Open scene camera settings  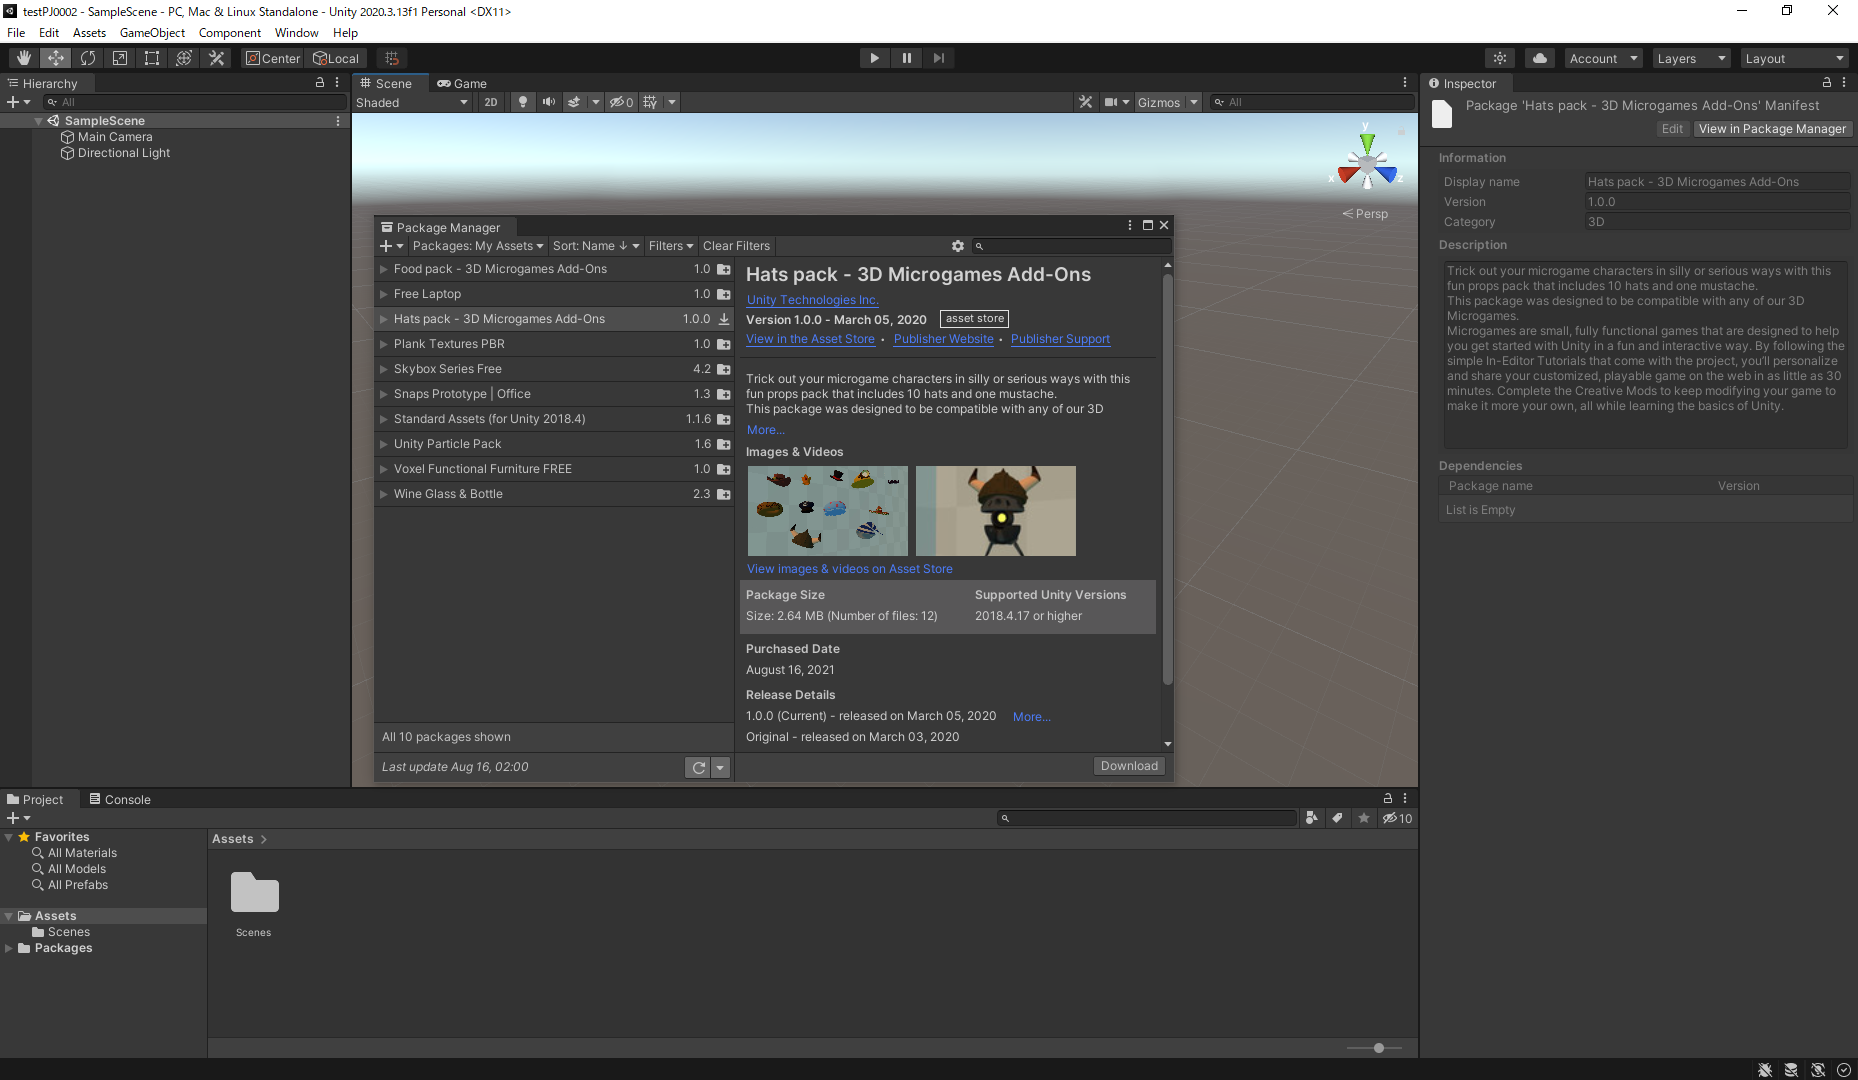click(x=1115, y=102)
